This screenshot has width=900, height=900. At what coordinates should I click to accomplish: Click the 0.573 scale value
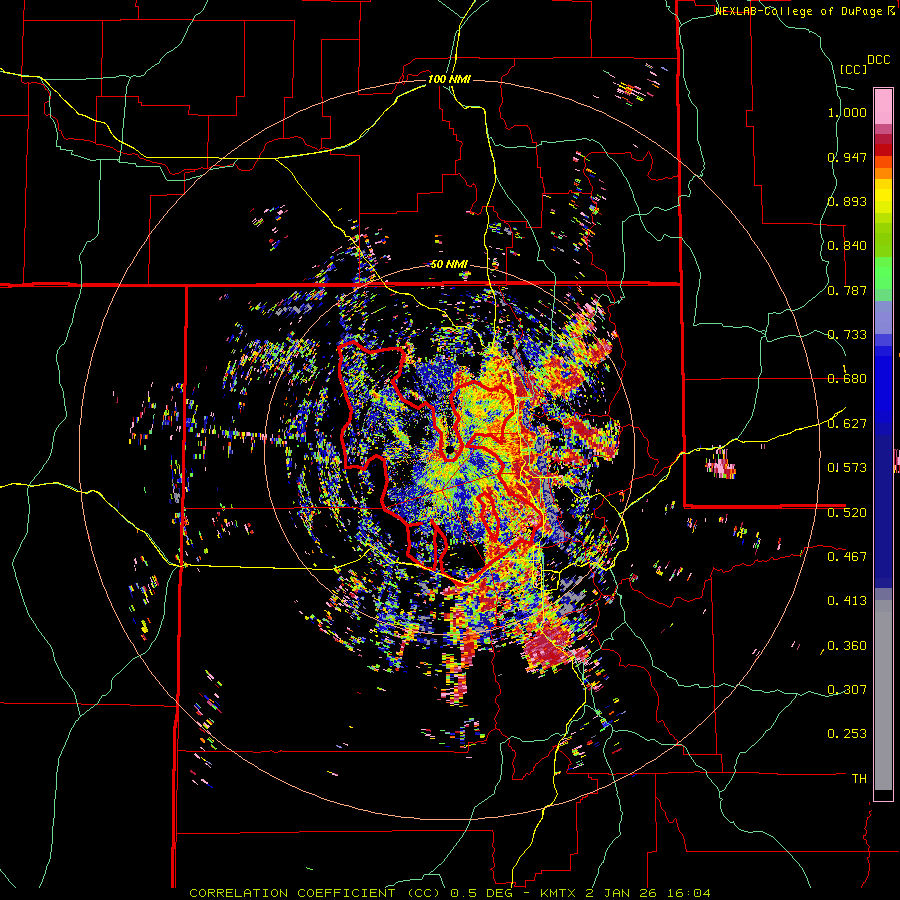point(847,468)
